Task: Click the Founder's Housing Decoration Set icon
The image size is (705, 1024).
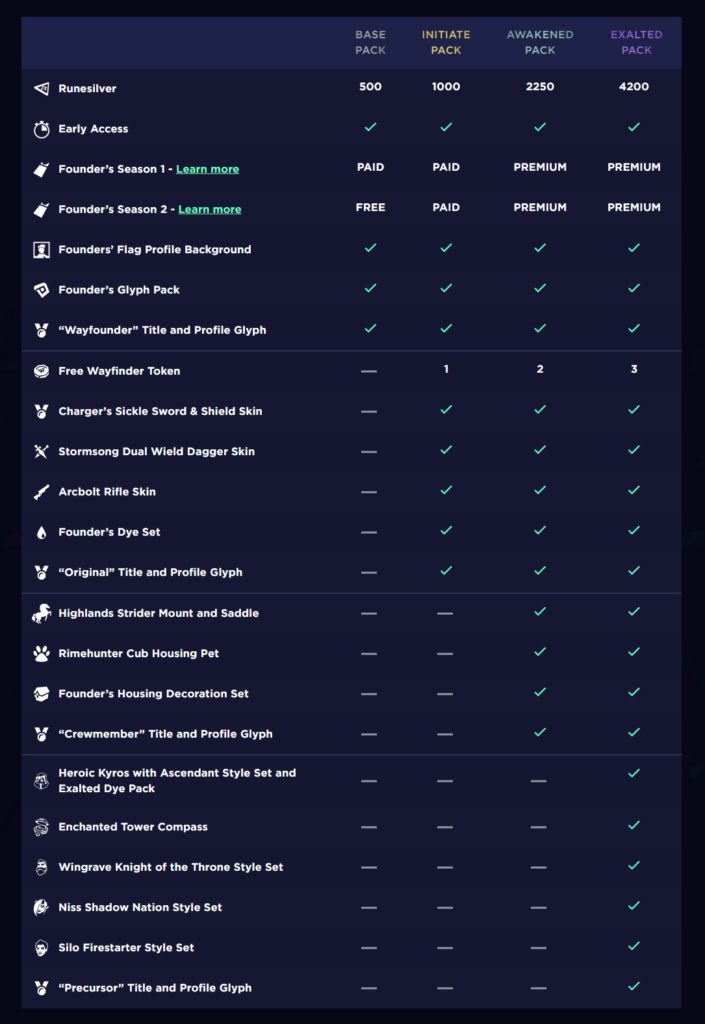Action: click(41, 694)
